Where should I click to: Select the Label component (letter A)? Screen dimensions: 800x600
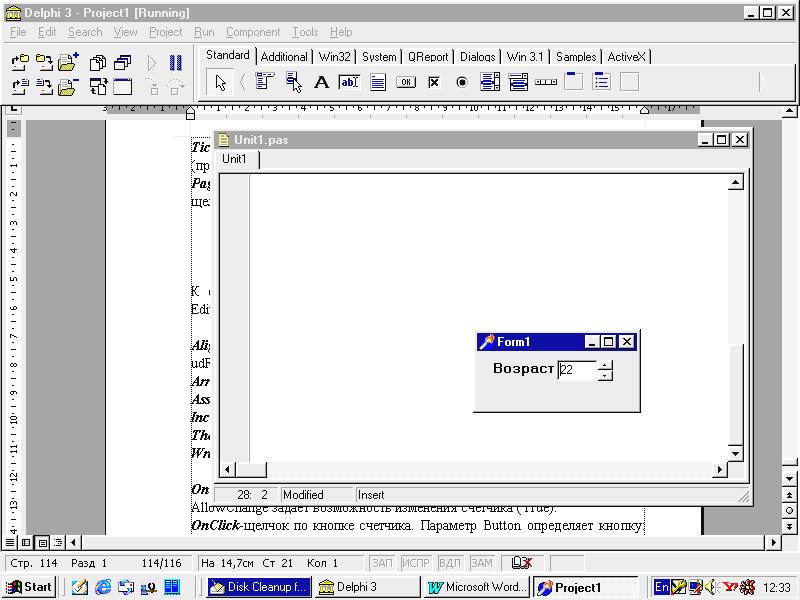(321, 82)
